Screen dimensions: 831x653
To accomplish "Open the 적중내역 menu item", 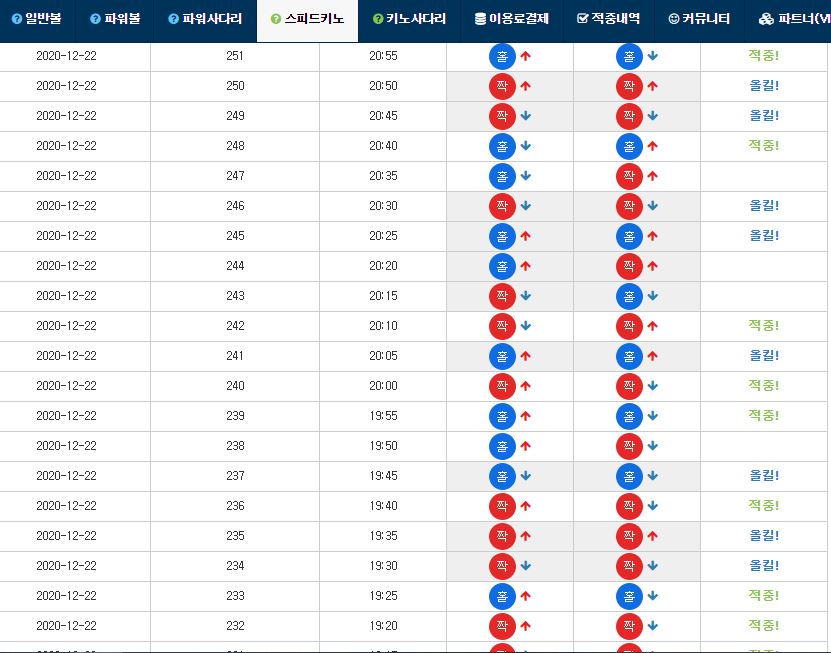I will 608,19.
